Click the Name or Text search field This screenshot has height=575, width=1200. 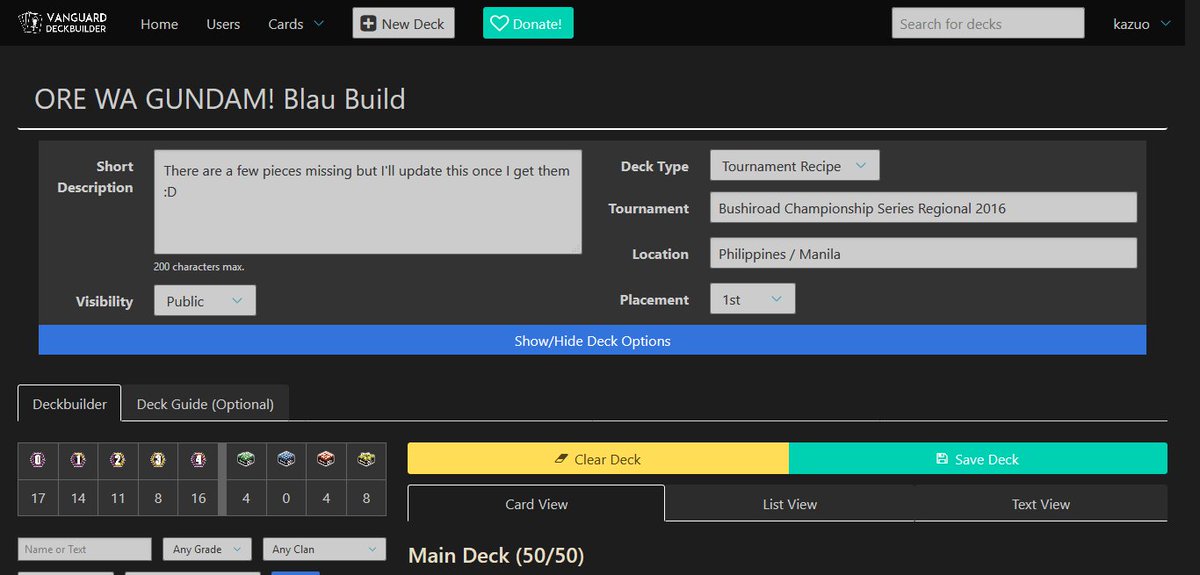coord(85,549)
